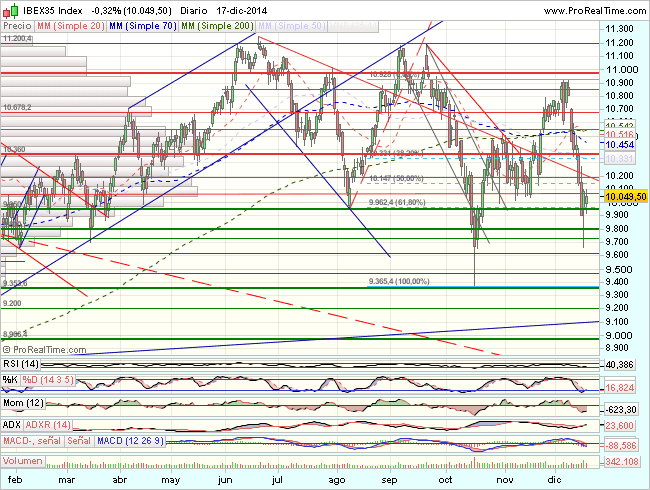
Task: Click the Mom (12) panel label
Action: point(24,403)
